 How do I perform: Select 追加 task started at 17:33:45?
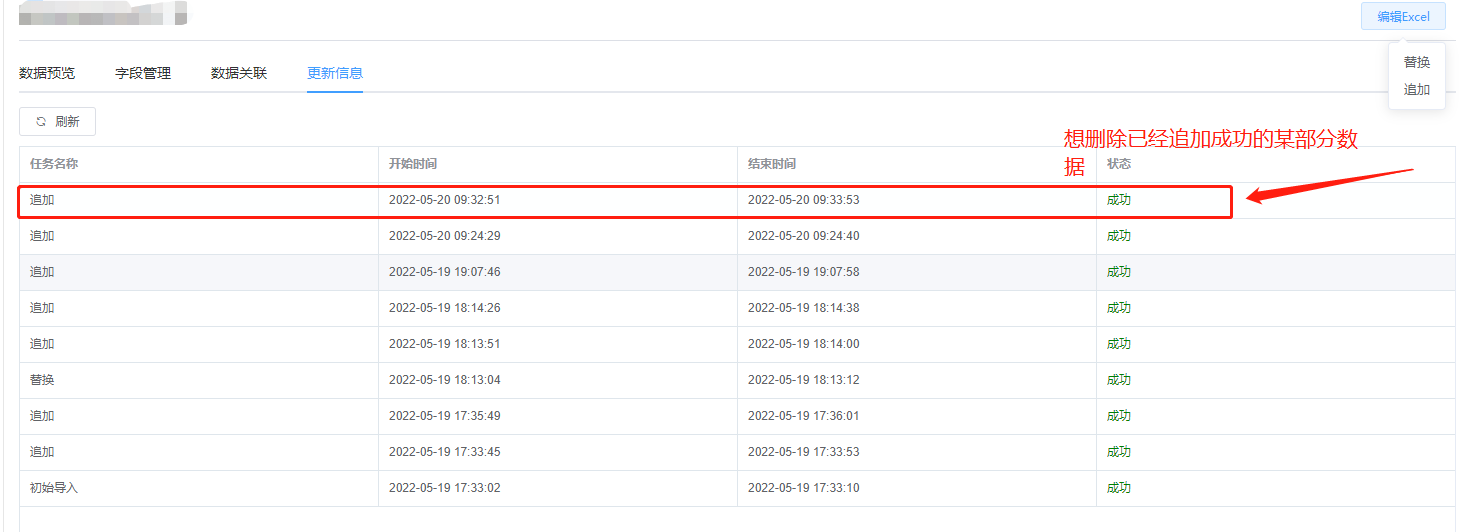[x=42, y=452]
